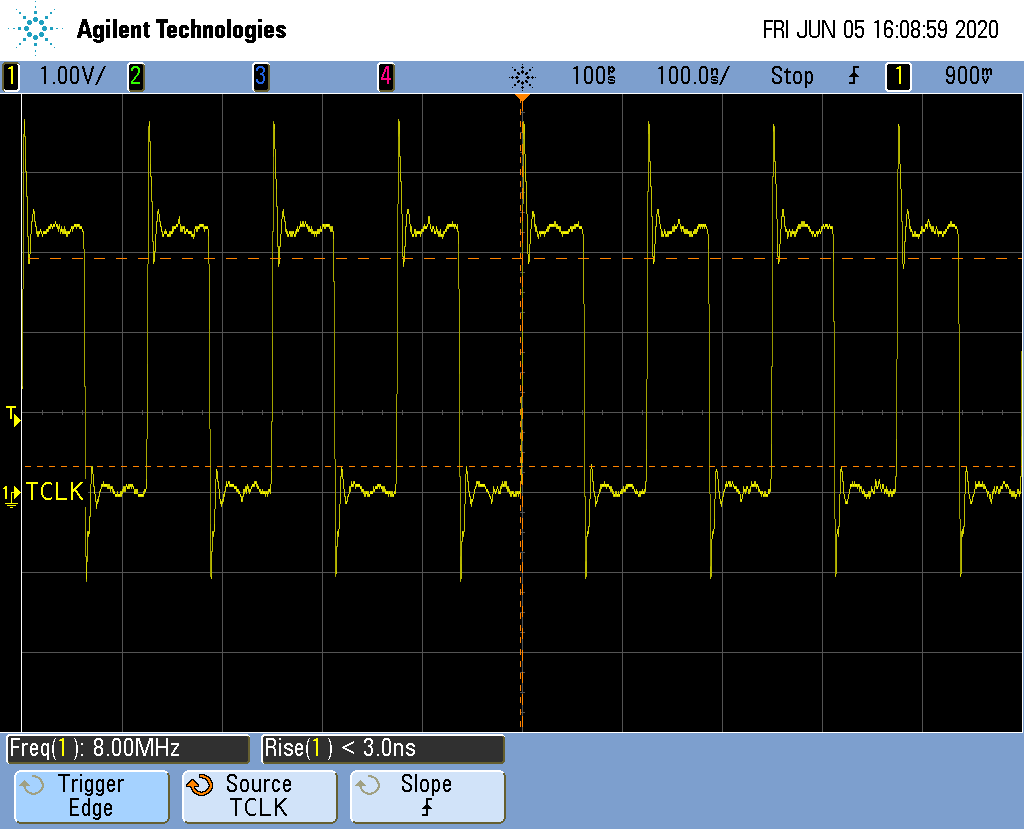Viewport: 1024px width, 829px height.
Task: Click the rising edge trigger icon in status bar
Action: 853,76
